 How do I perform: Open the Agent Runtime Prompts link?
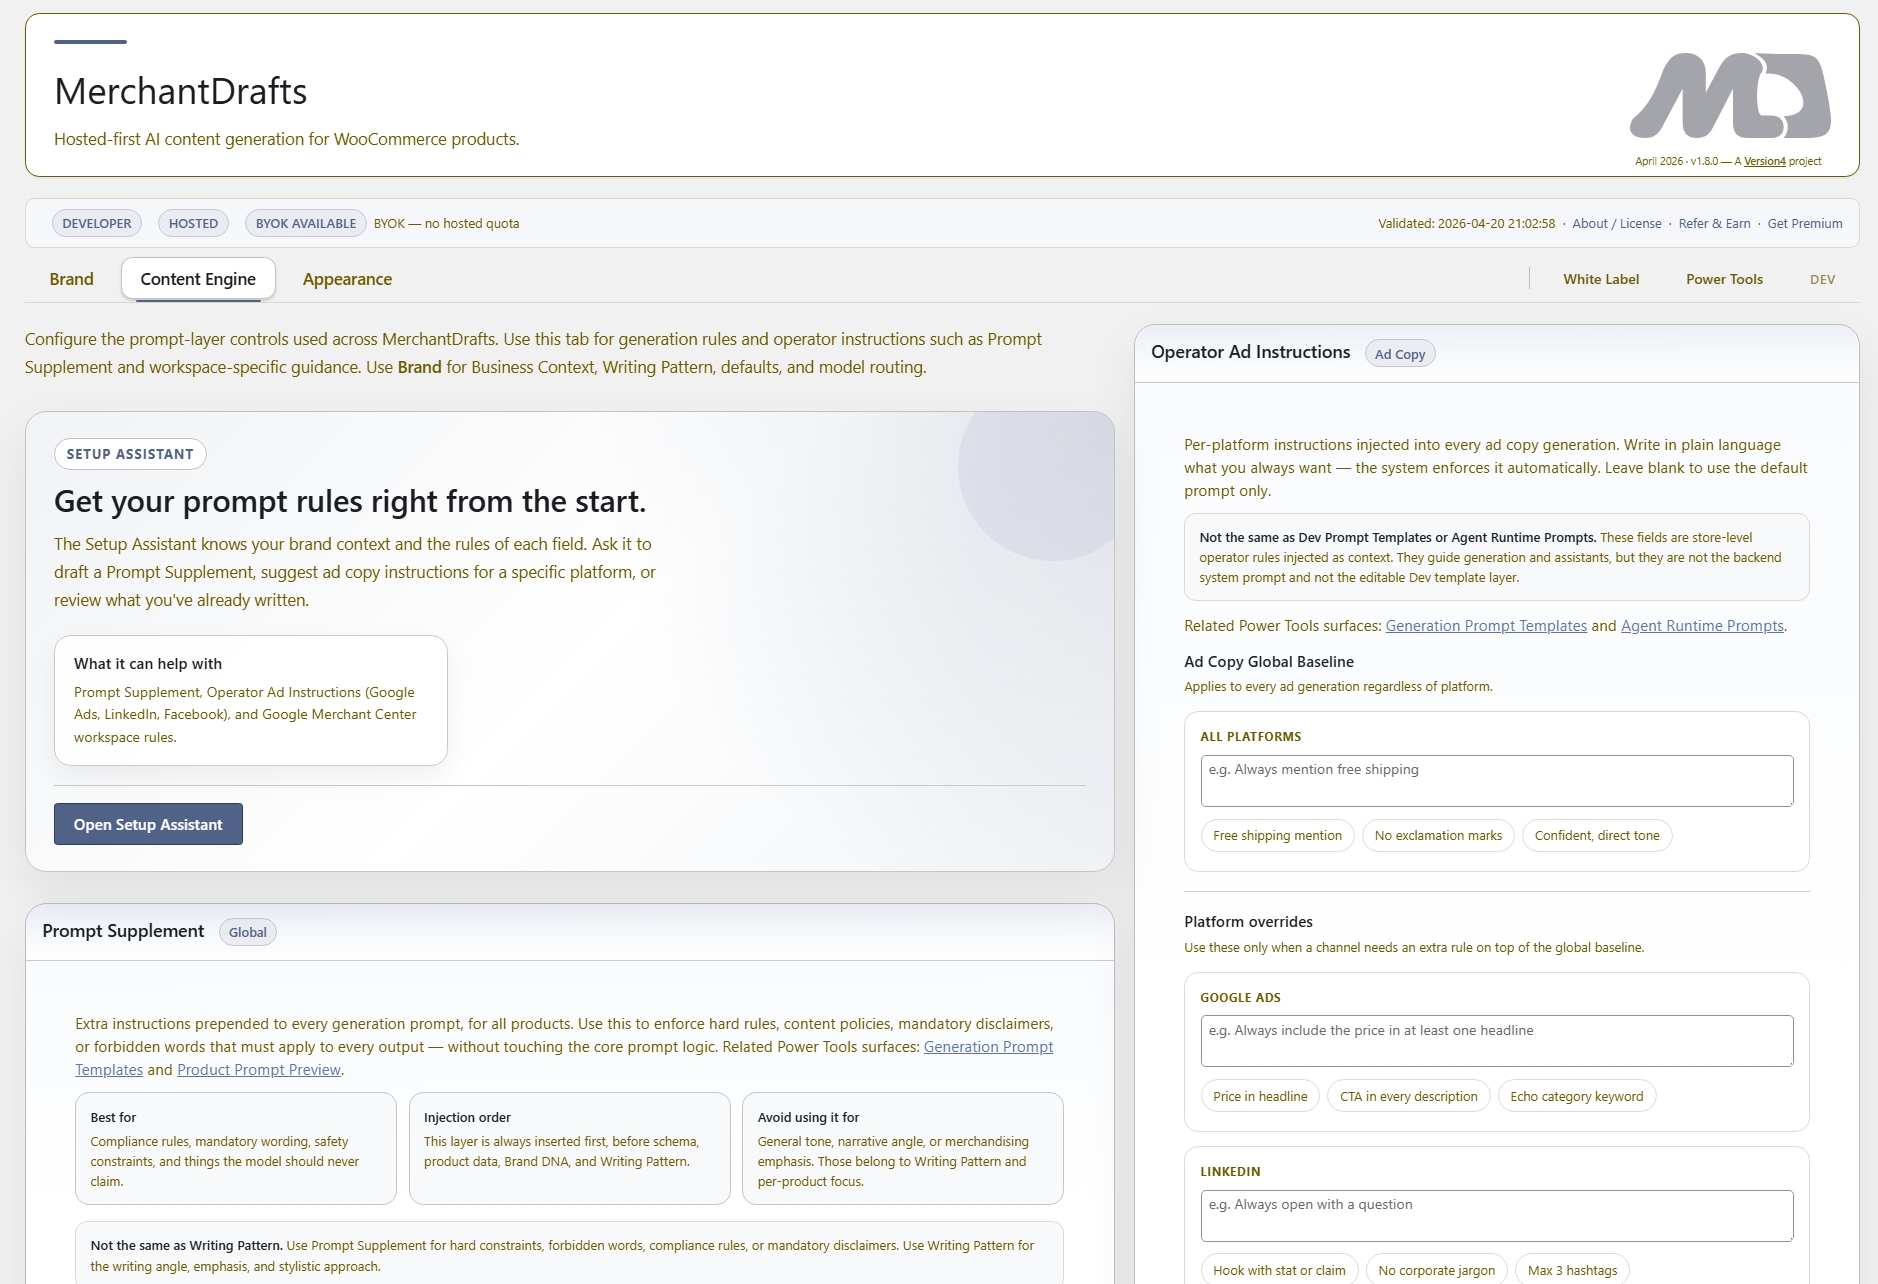pyautogui.click(x=1702, y=626)
